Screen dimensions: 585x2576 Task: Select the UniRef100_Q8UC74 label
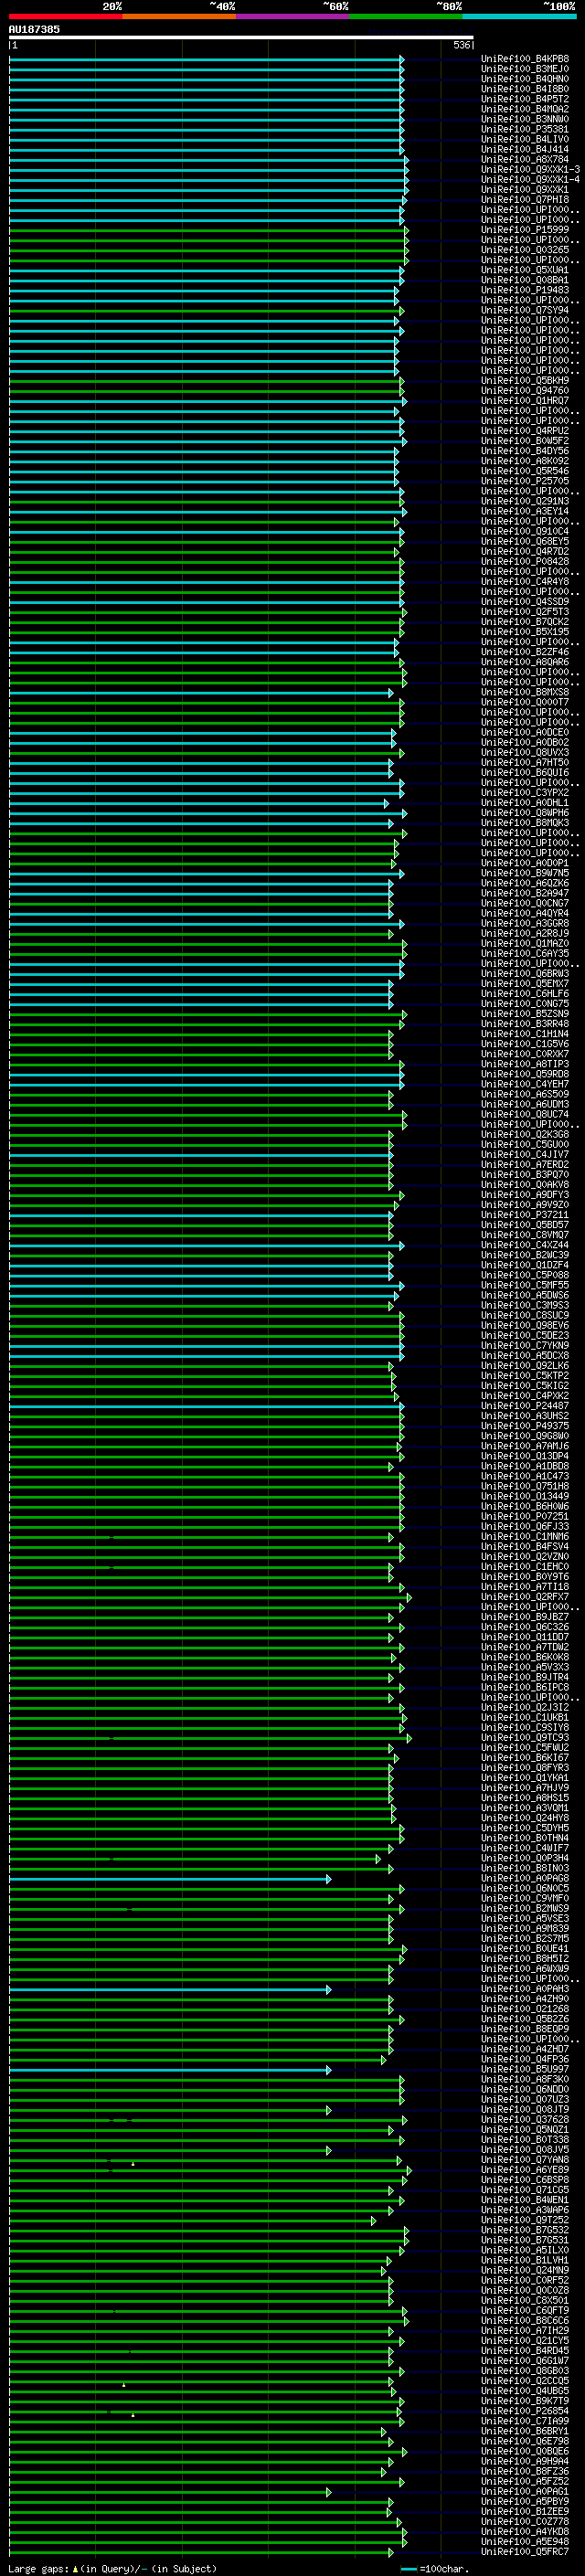(524, 1114)
